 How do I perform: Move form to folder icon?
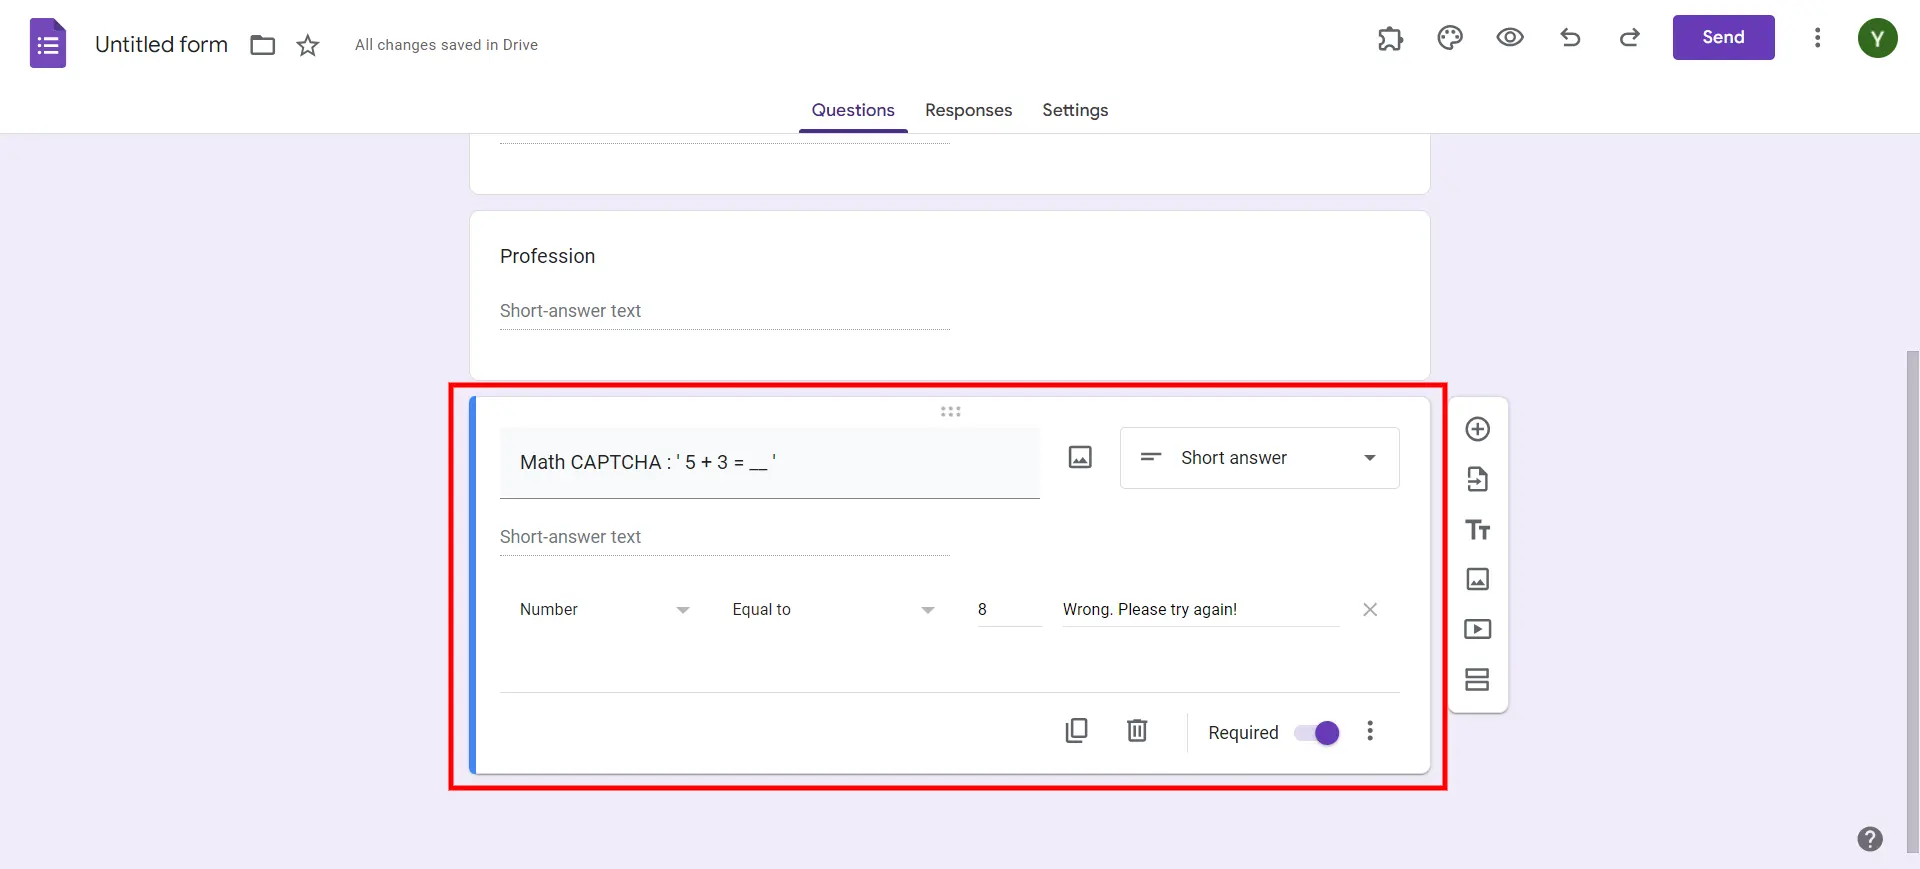pyautogui.click(x=263, y=45)
